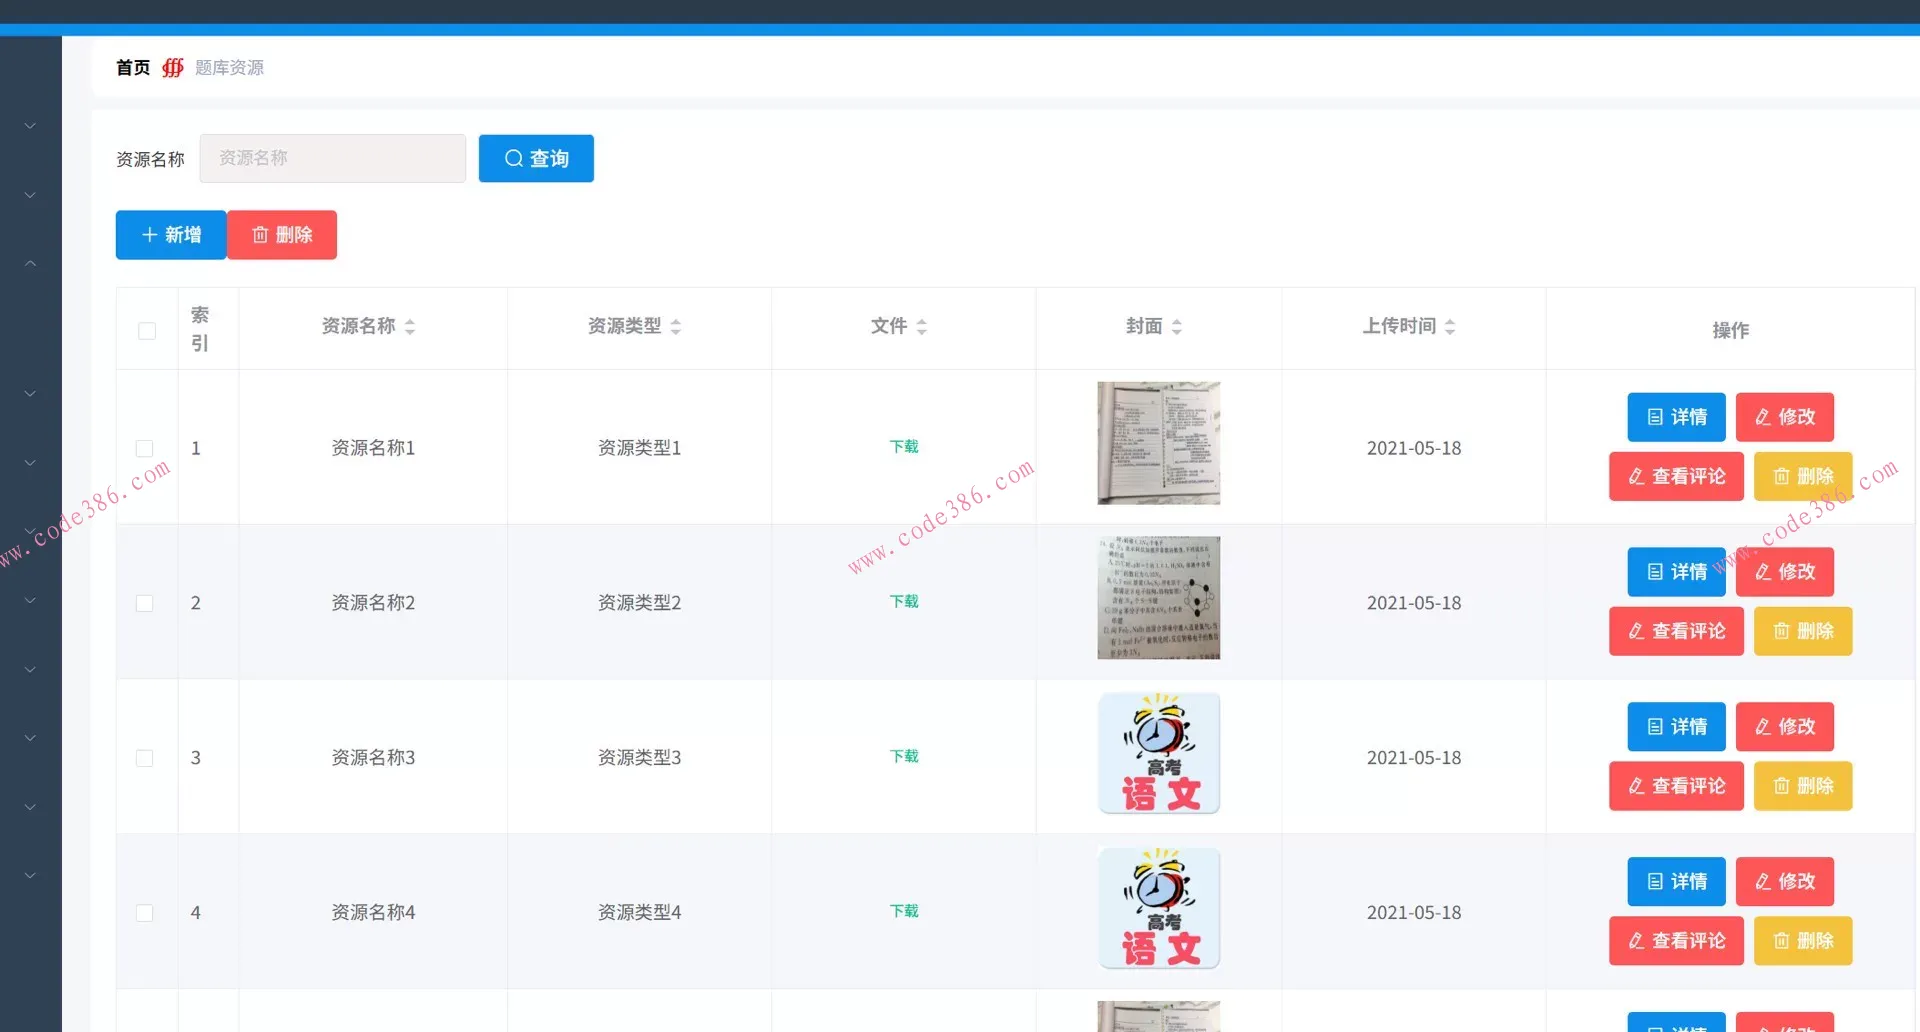
Task: Check the checkbox for row 1
Action: (145, 448)
